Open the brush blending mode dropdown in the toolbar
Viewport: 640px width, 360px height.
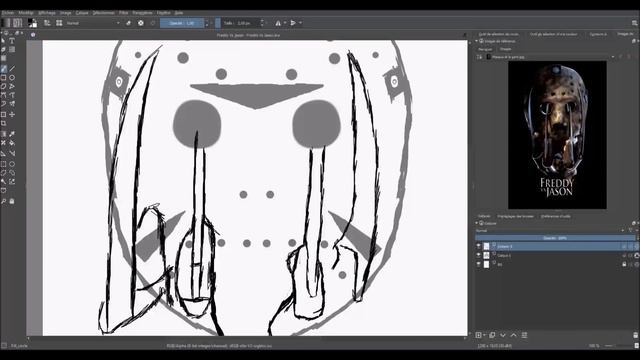pos(93,23)
